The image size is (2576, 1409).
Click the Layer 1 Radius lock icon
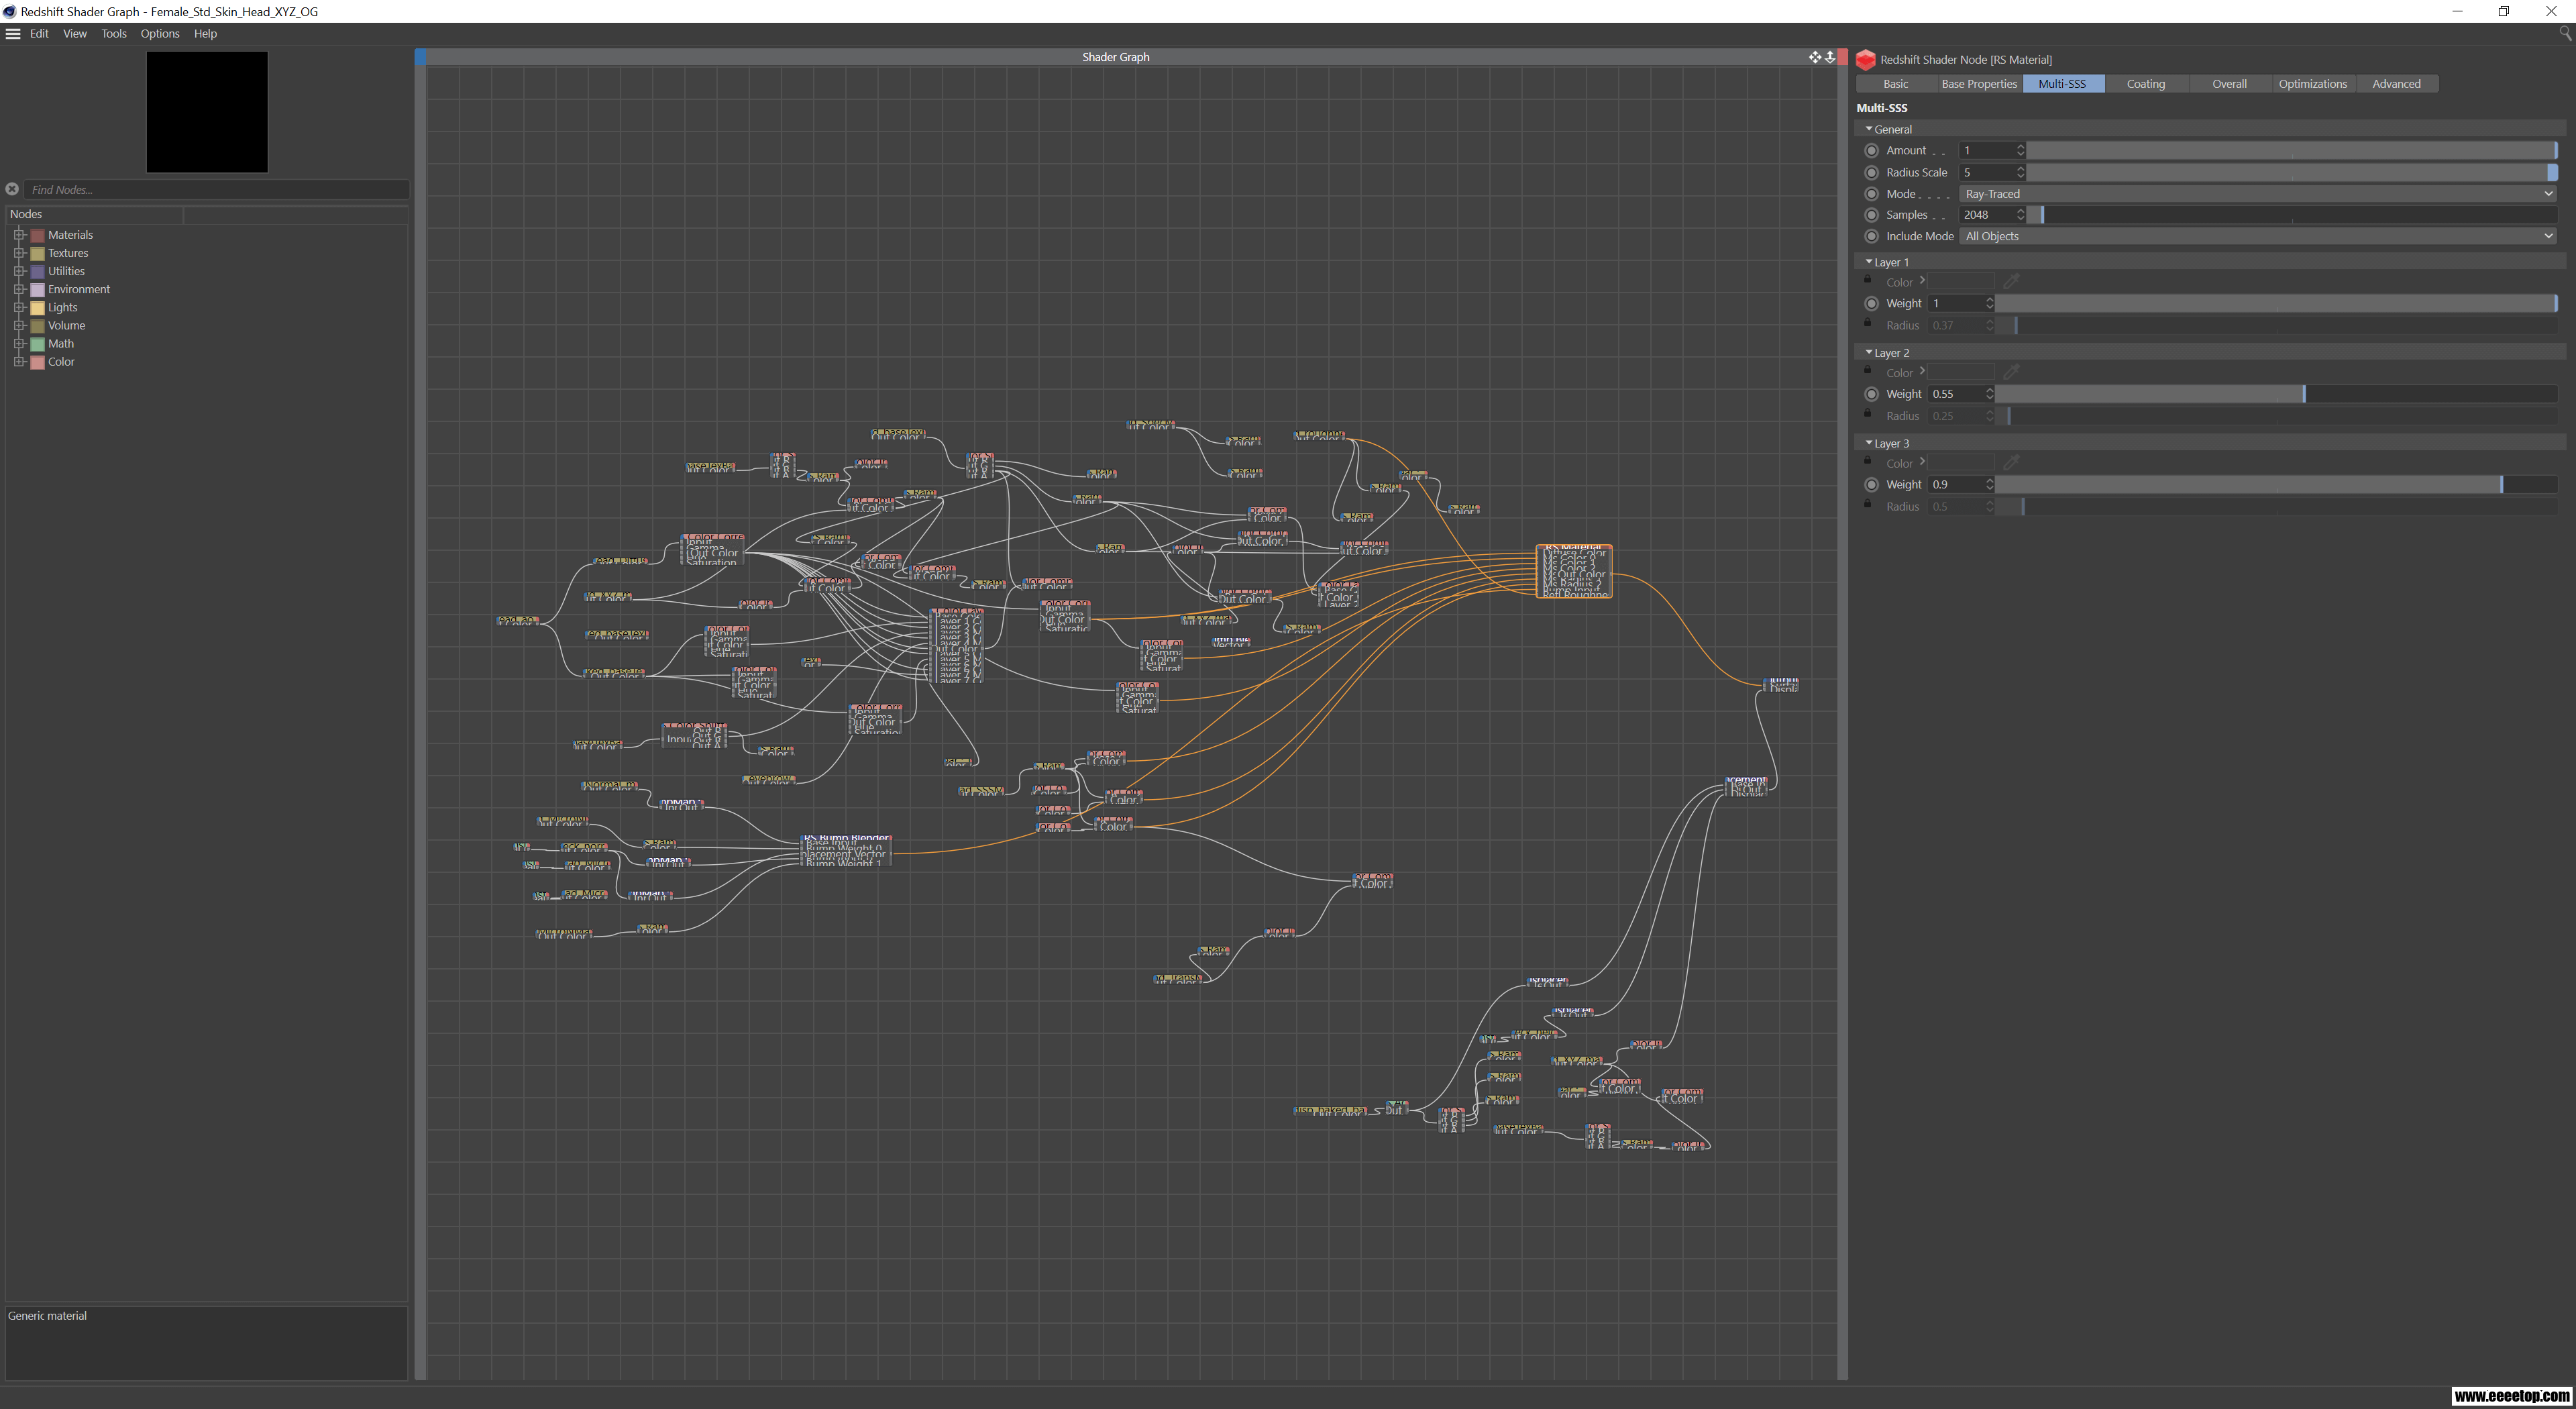[x=1867, y=322]
